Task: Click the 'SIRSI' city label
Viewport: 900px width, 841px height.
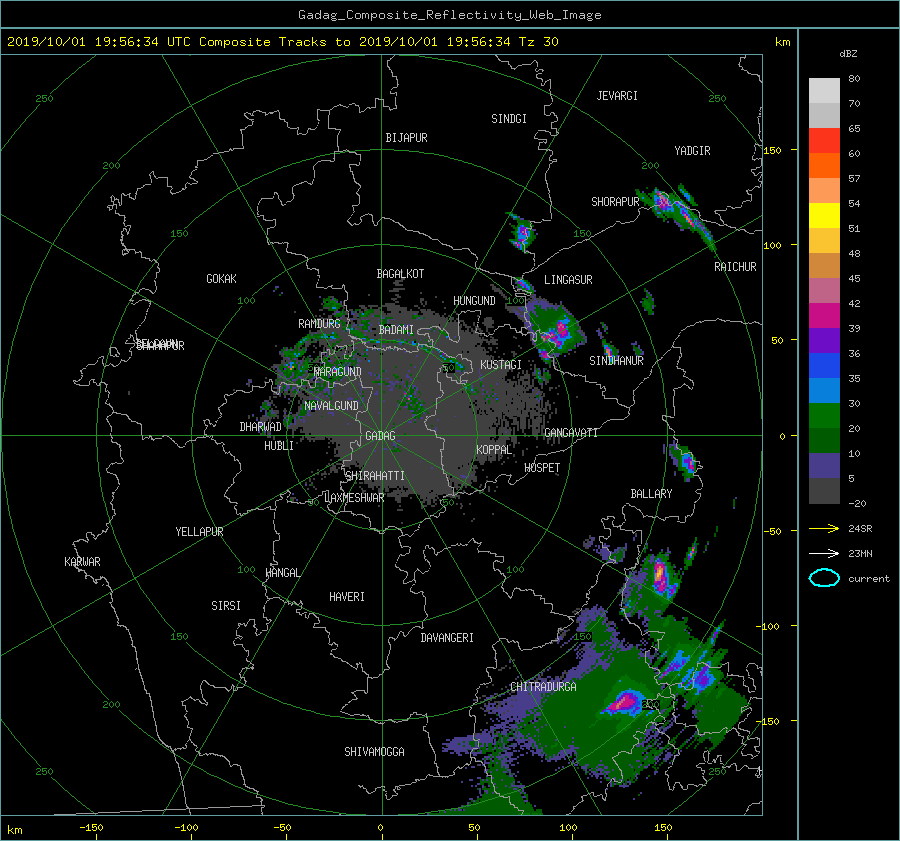Action: click(x=226, y=606)
